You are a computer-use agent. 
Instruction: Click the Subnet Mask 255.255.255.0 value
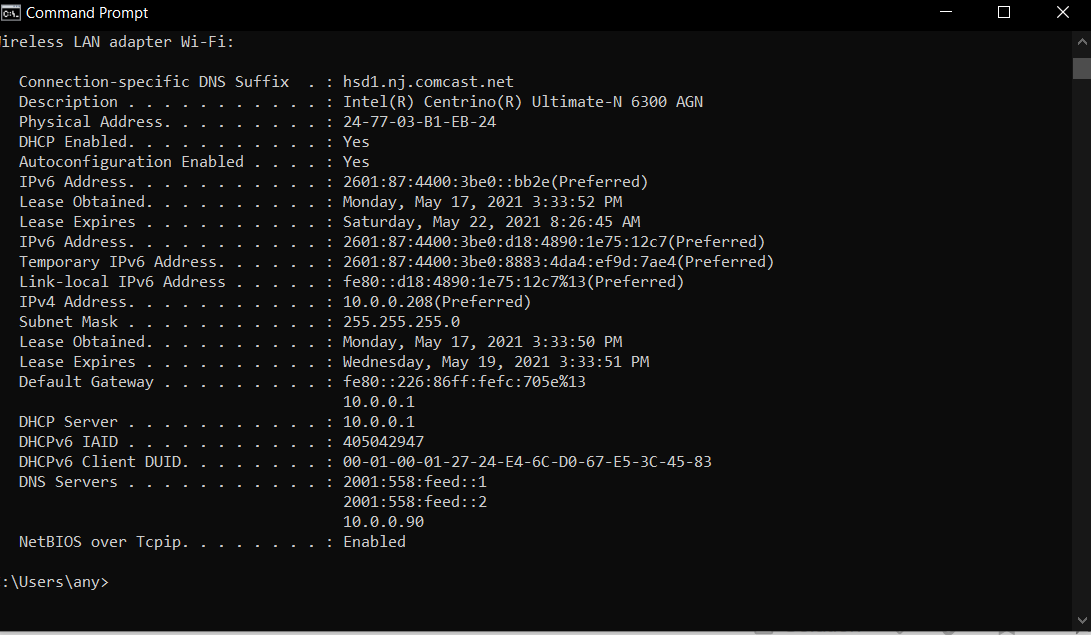pos(401,322)
